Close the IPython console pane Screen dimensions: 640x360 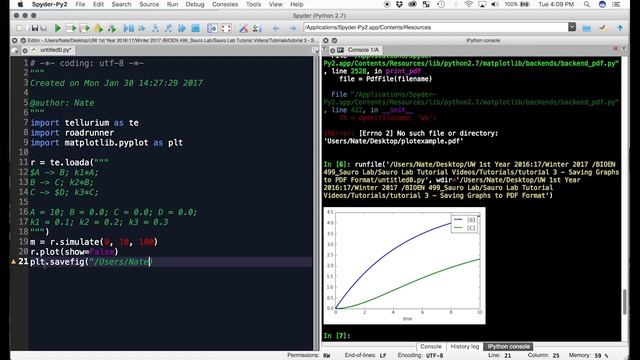pyautogui.click(x=326, y=40)
